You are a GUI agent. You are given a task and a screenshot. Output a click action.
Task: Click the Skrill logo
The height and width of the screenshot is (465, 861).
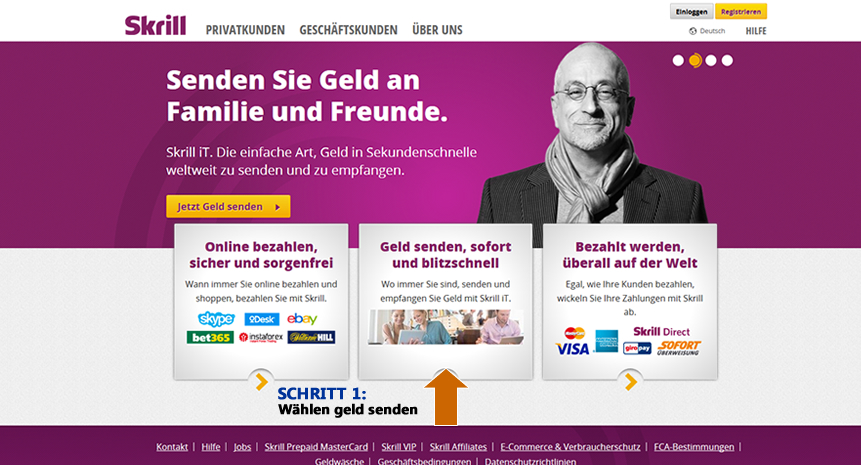coord(155,25)
